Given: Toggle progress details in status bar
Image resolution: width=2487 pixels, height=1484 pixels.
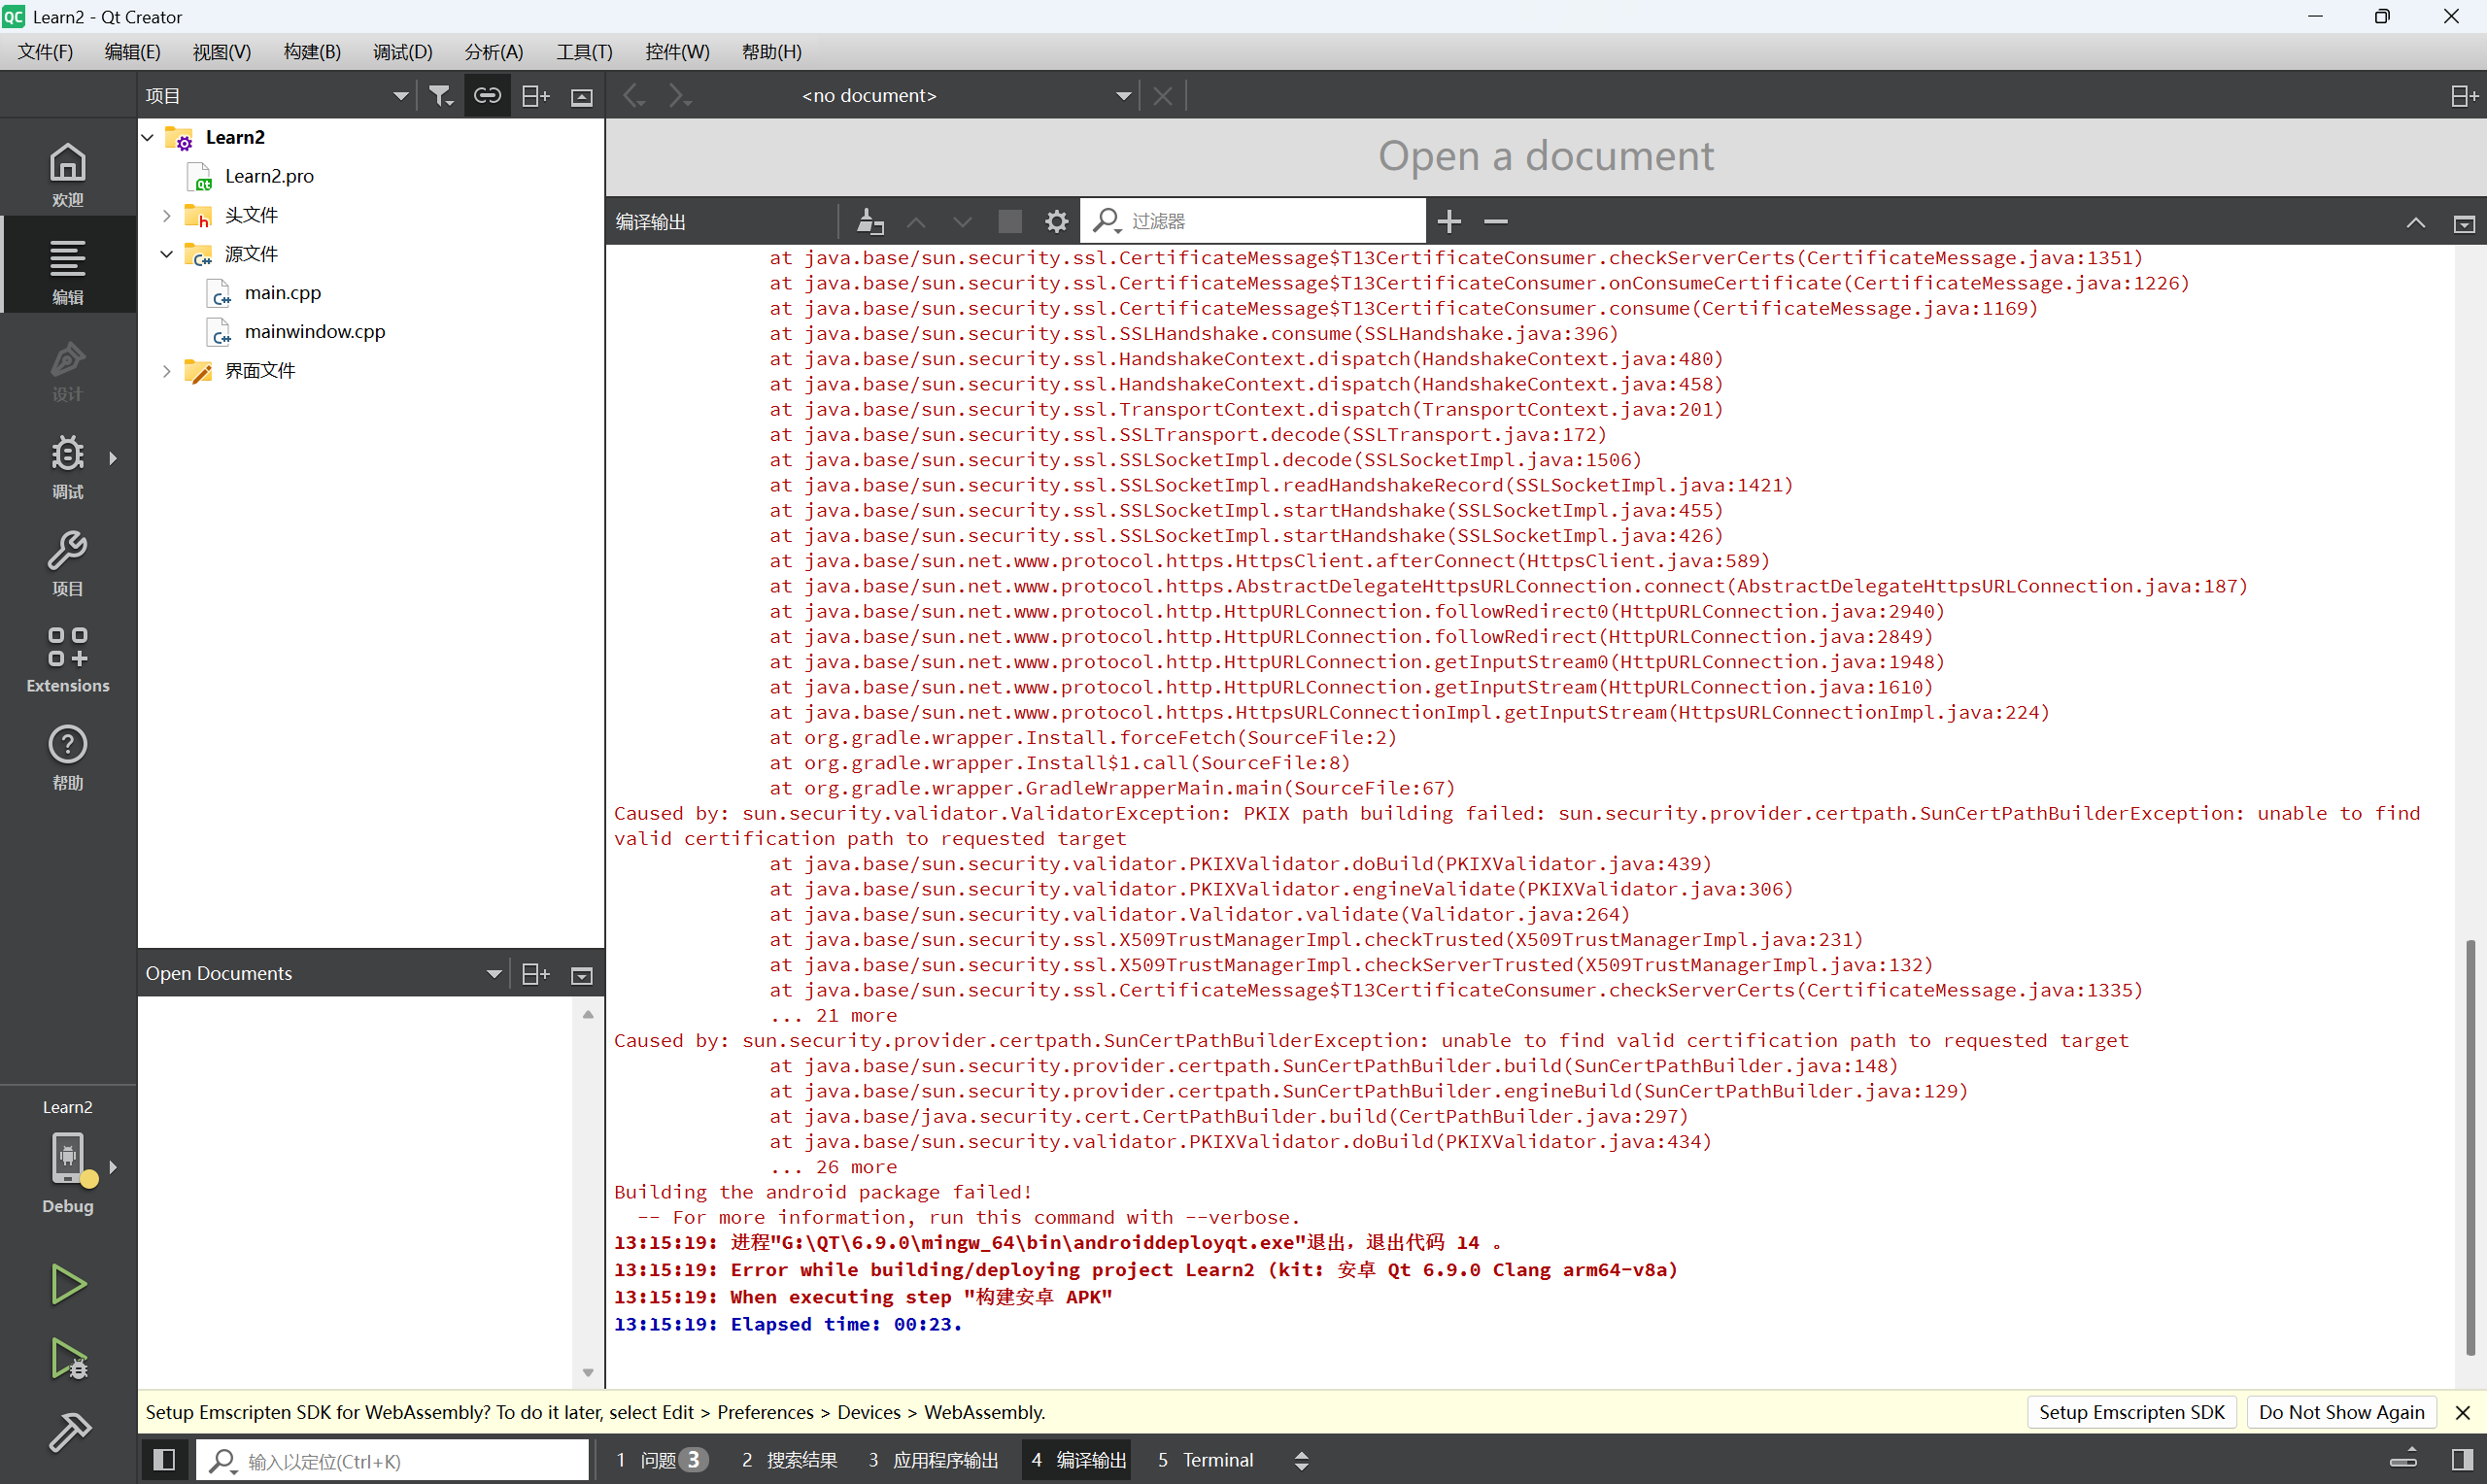Looking at the screenshot, I should coord(2404,1460).
